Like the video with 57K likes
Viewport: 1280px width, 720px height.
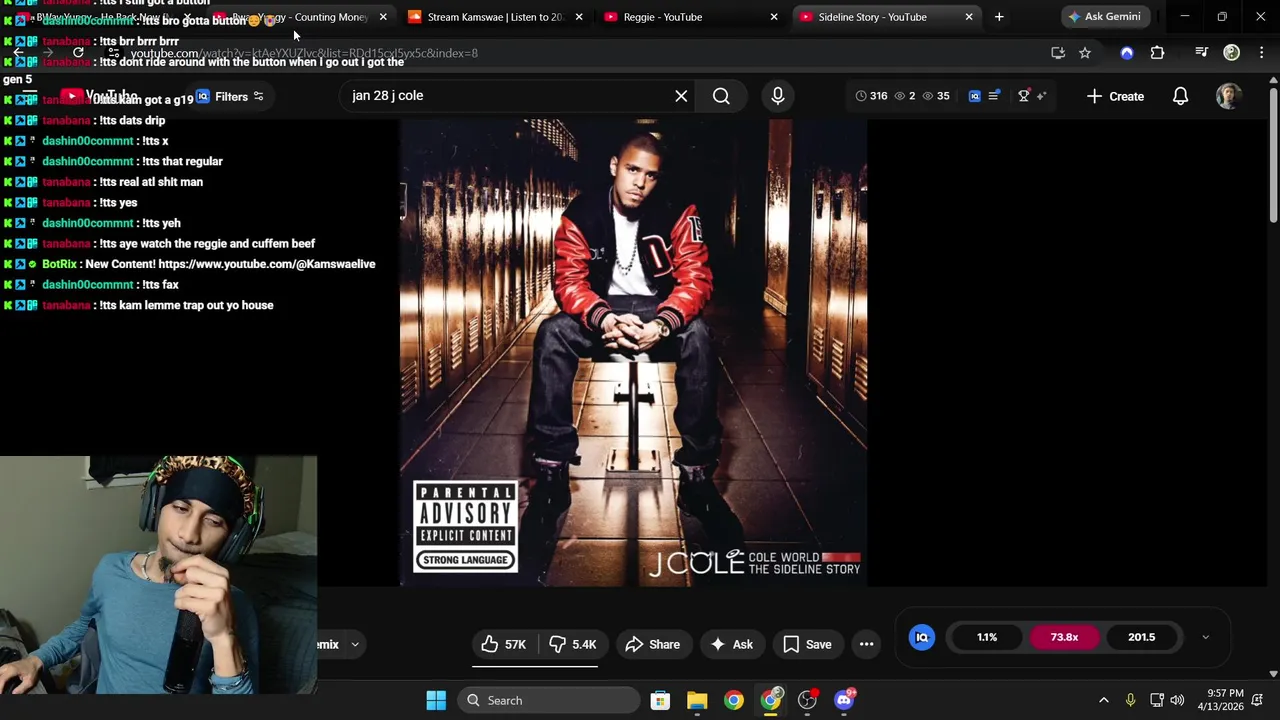(503, 645)
